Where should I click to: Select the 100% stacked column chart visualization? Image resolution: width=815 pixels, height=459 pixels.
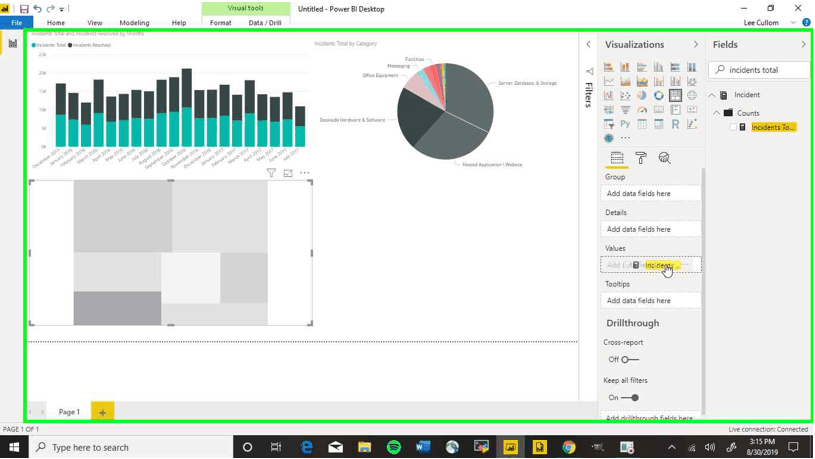[x=692, y=67]
